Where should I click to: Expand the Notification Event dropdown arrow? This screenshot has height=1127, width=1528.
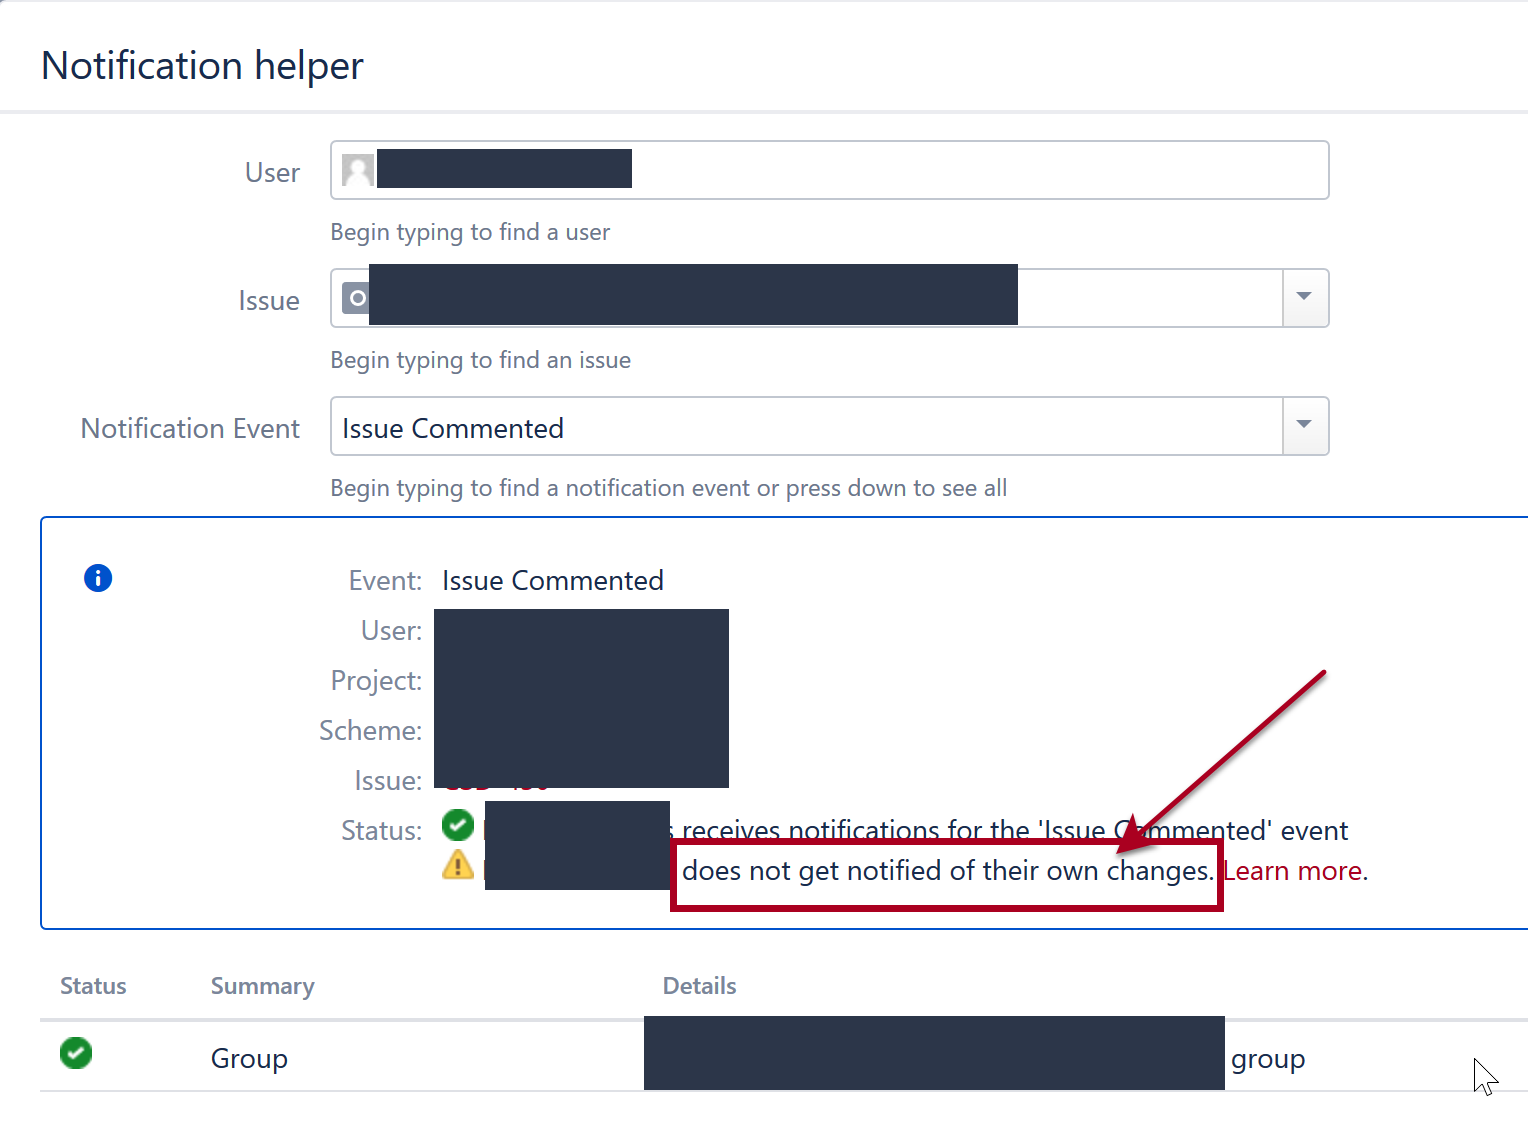[1304, 426]
